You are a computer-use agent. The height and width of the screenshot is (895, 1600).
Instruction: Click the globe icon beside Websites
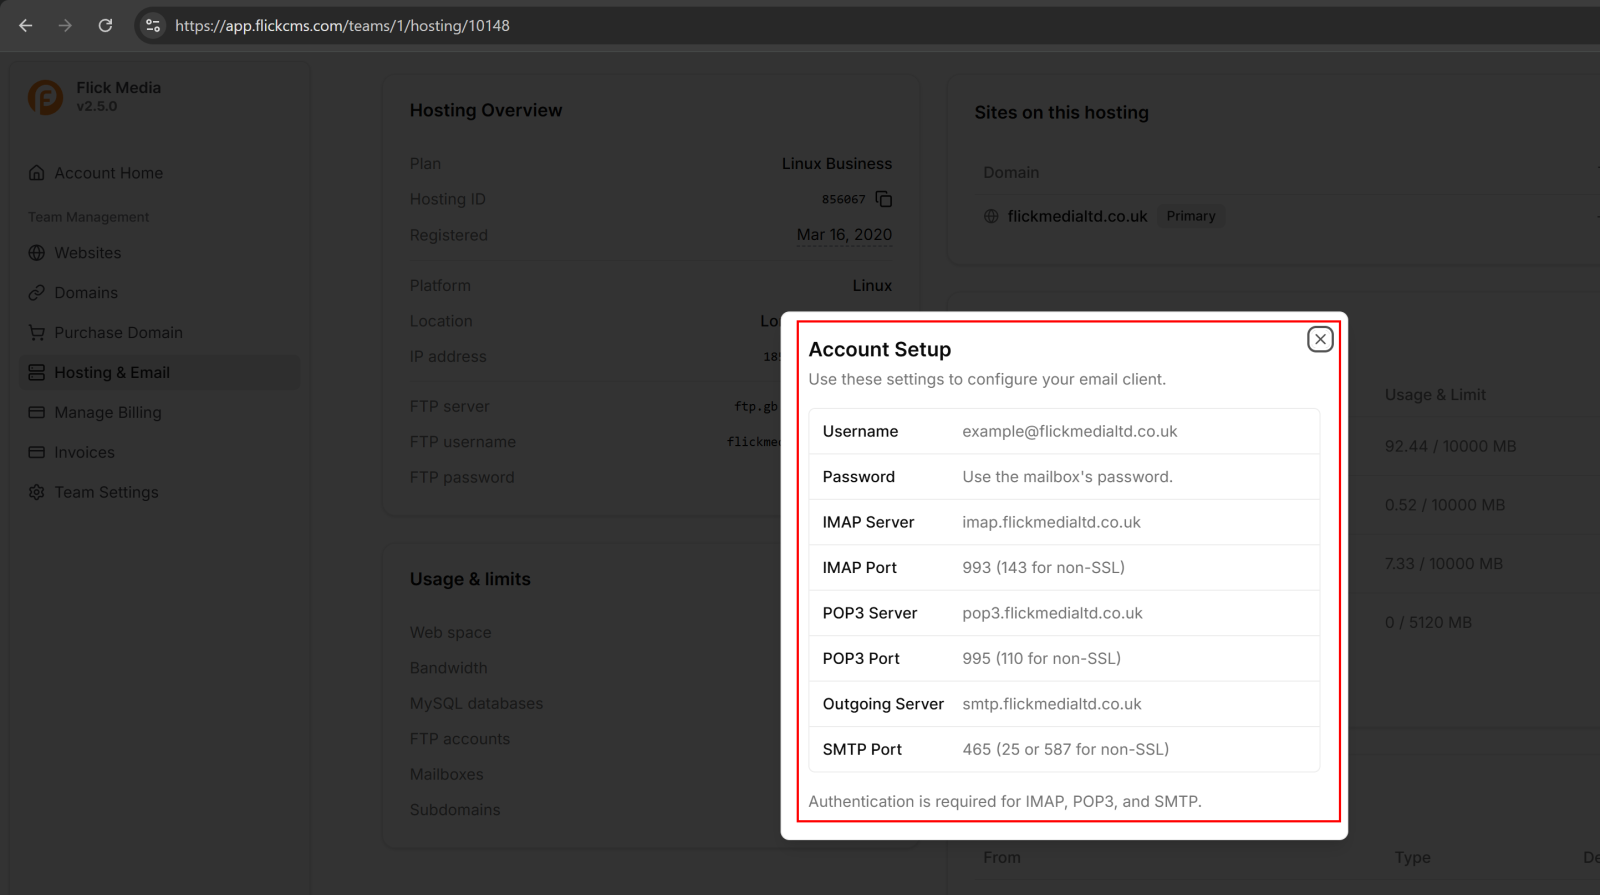[x=37, y=253]
